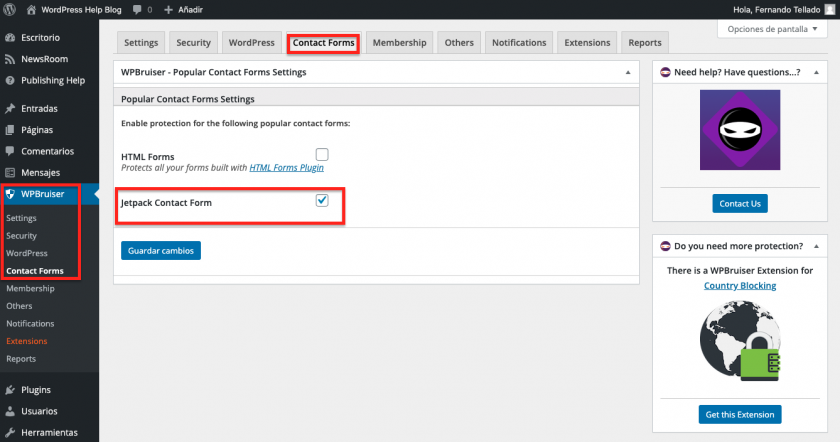Open the HTML Forms Plugin link
This screenshot has width=840, height=442.
pyautogui.click(x=286, y=168)
